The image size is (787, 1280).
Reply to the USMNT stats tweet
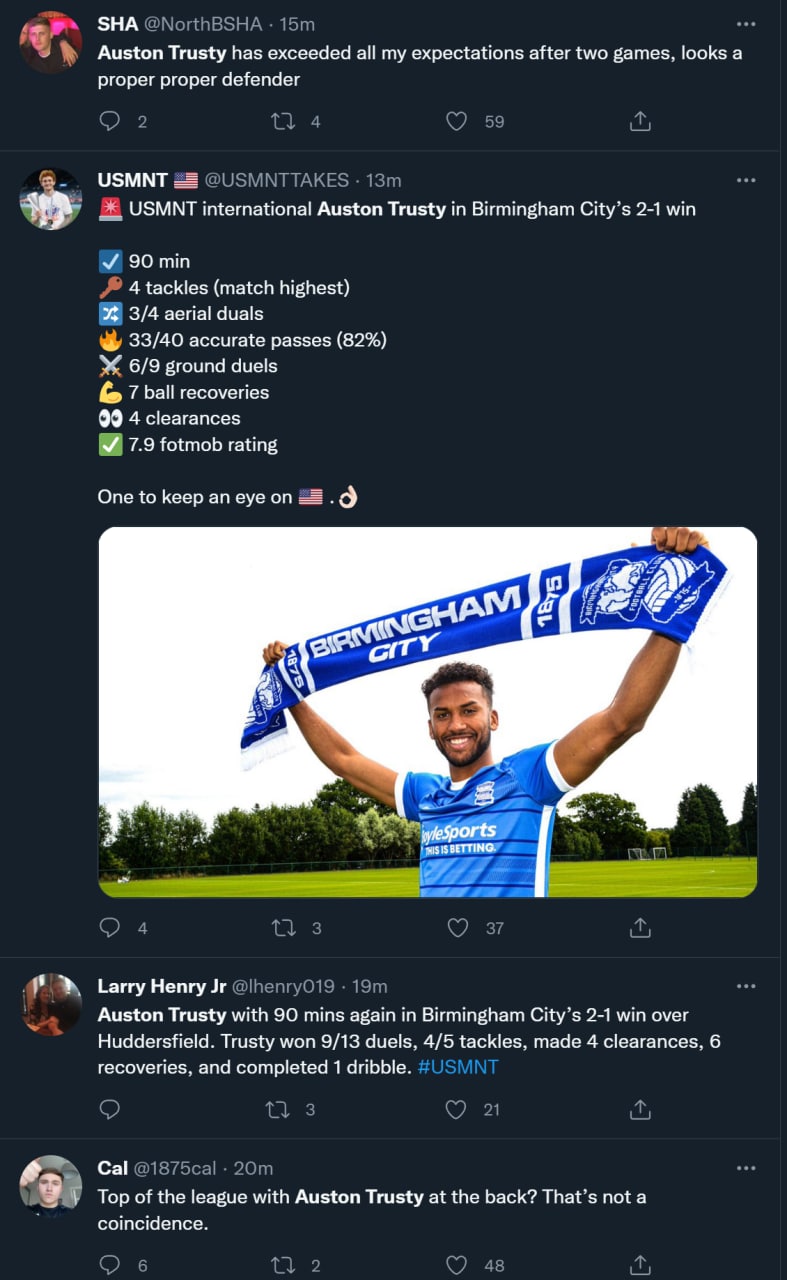tap(110, 928)
